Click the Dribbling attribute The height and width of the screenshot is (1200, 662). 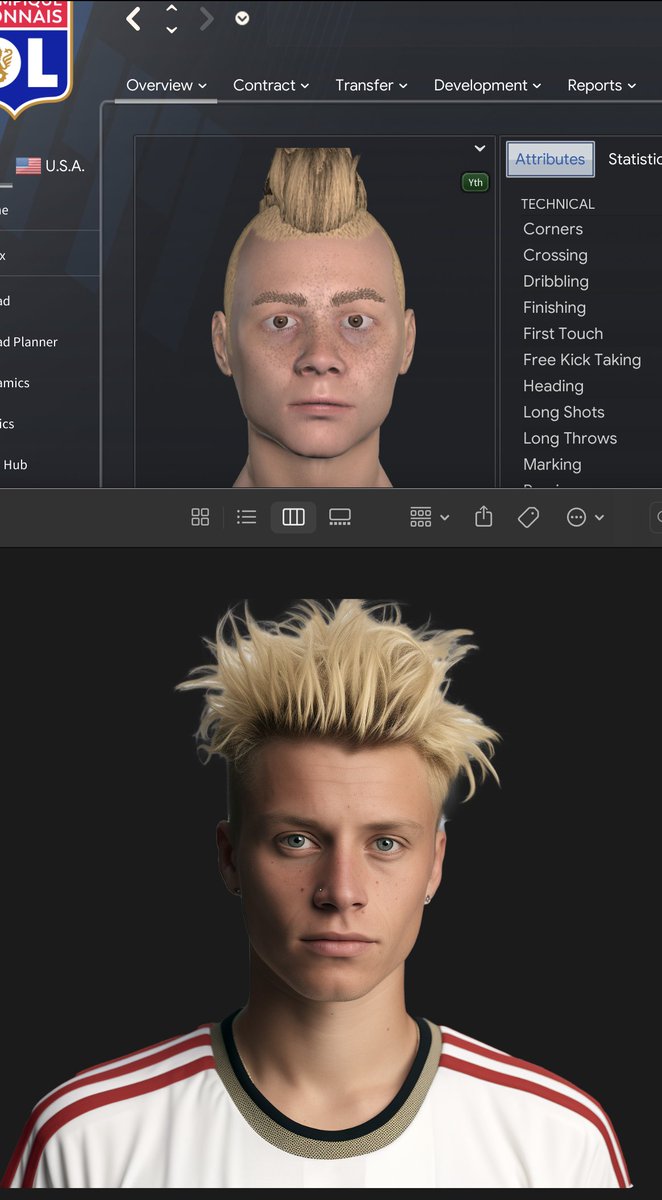pos(556,282)
